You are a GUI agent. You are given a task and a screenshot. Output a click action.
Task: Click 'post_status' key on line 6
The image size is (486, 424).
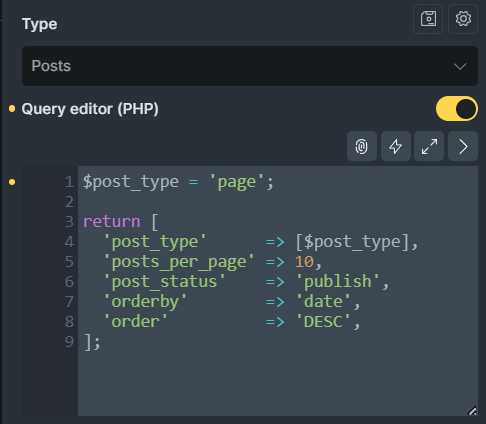pos(165,282)
